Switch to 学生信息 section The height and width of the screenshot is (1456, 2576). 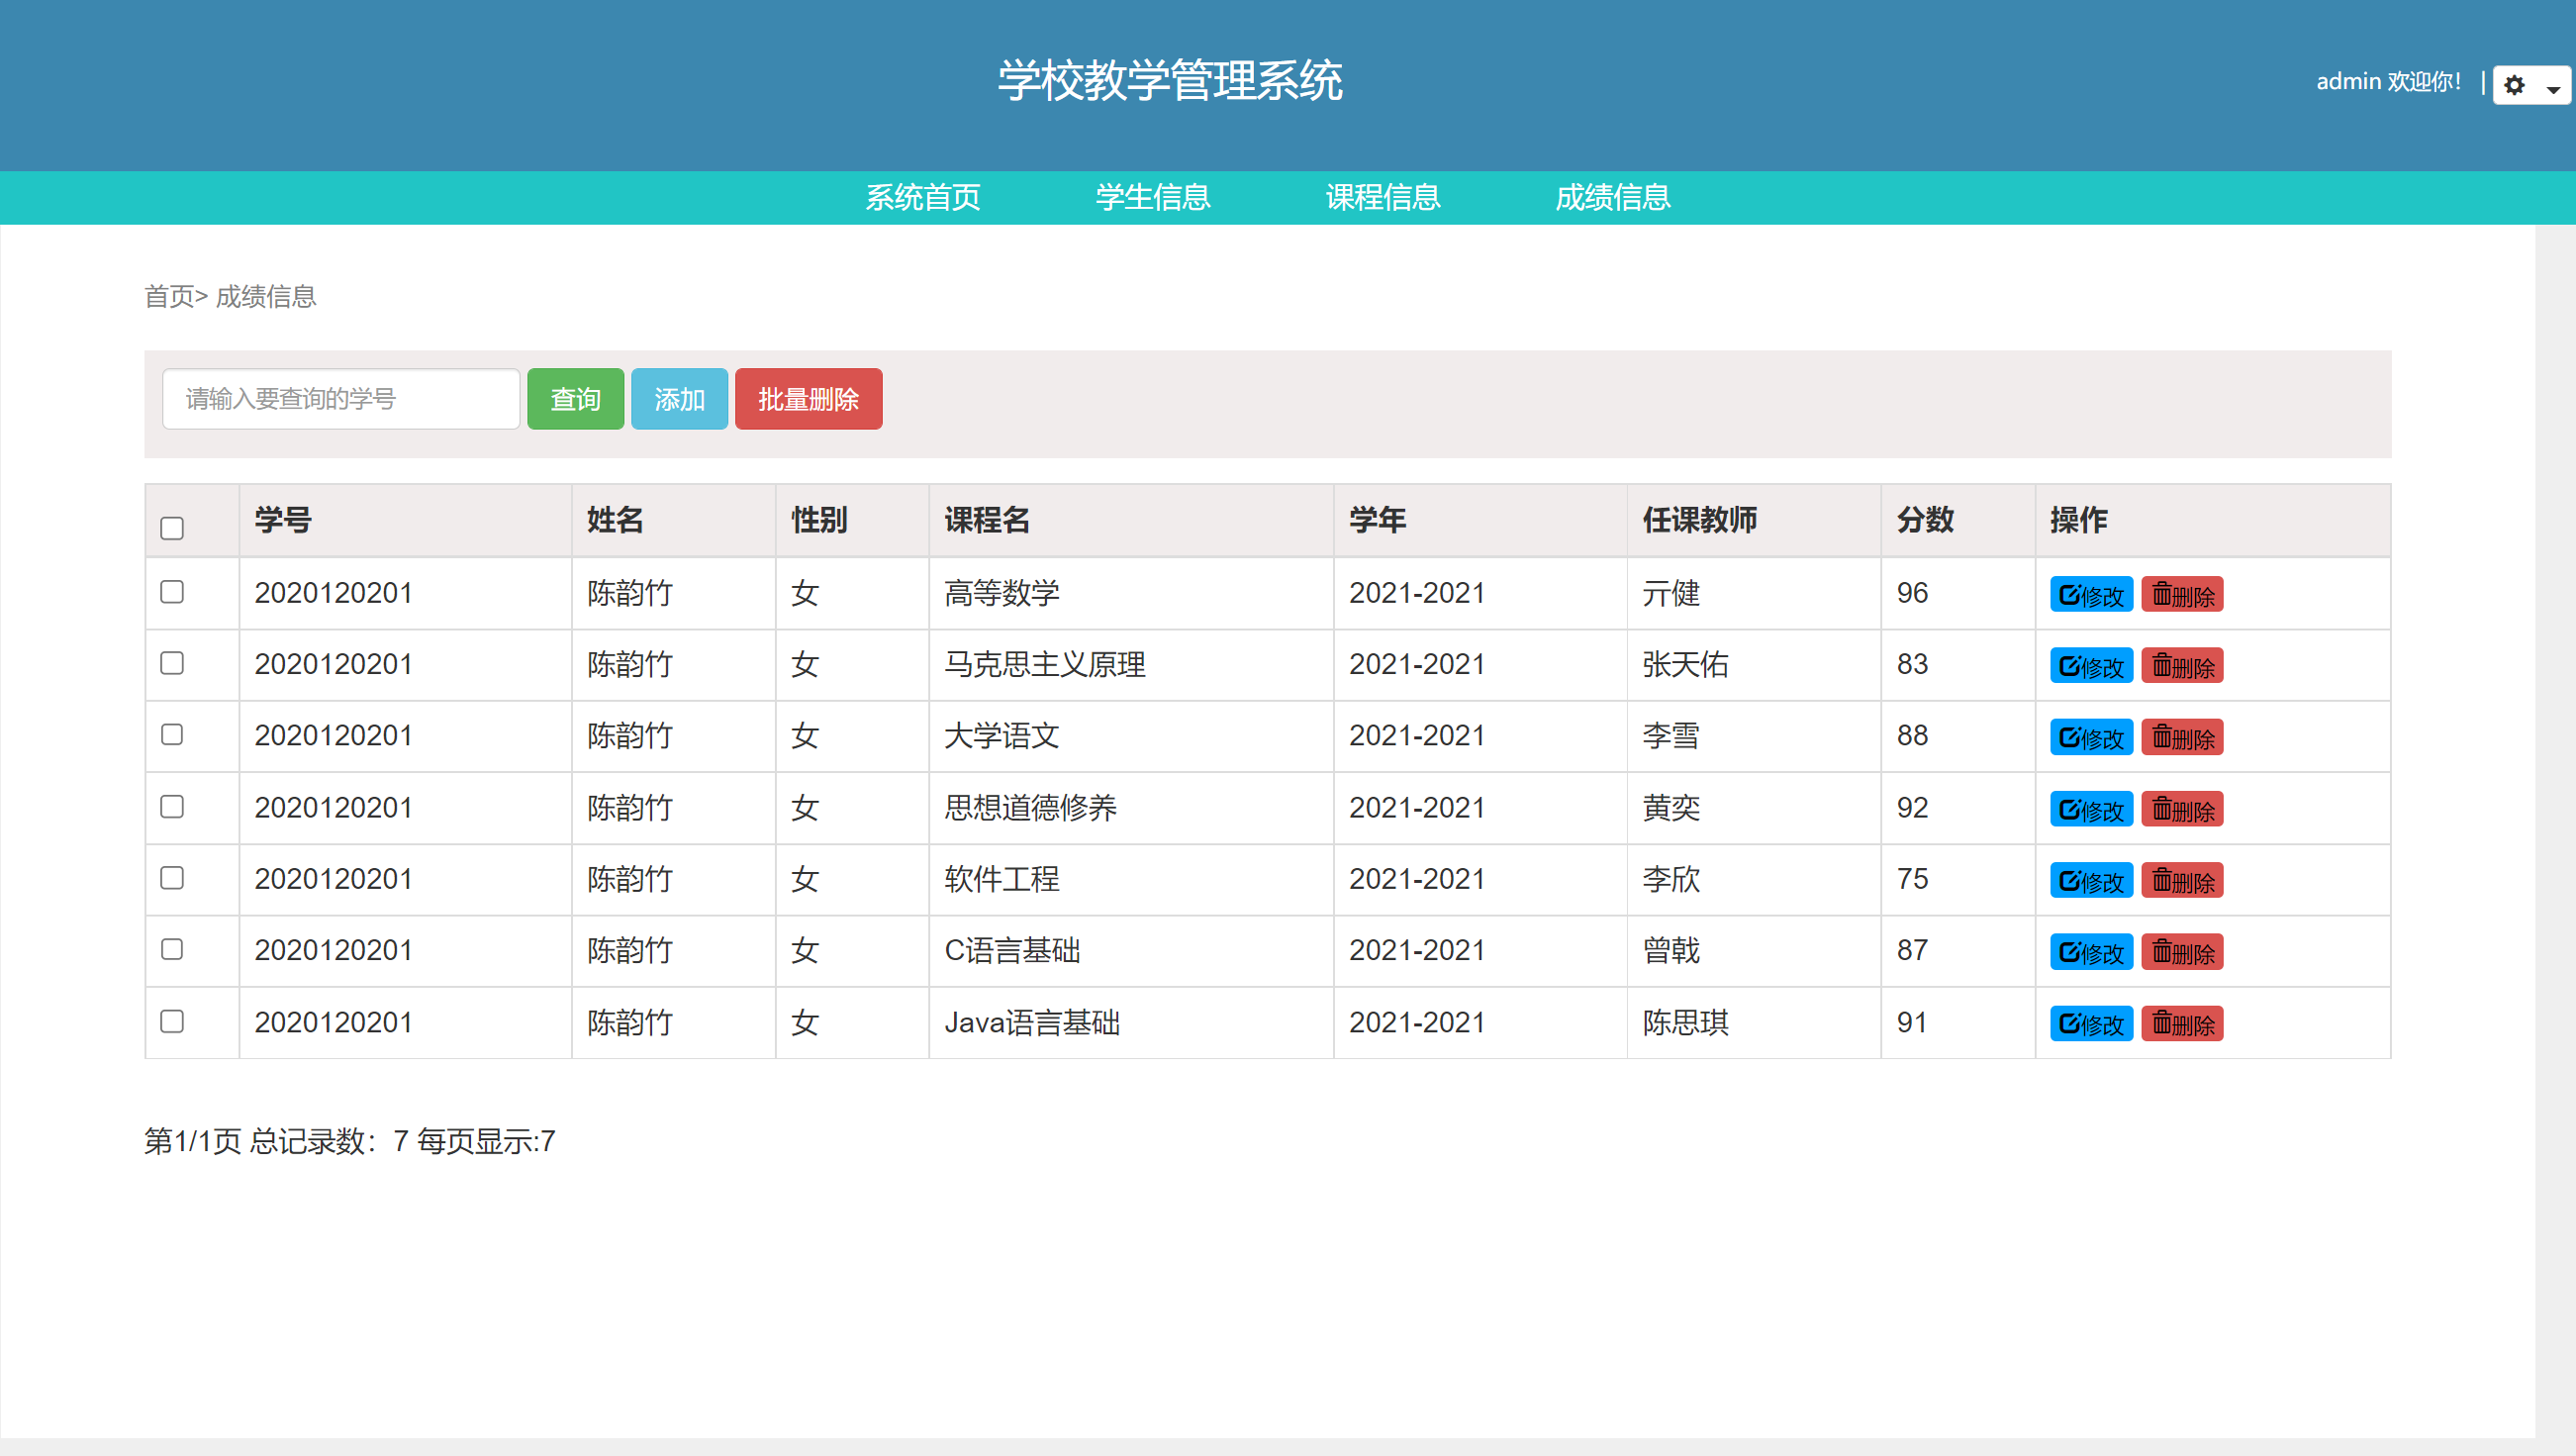point(1152,198)
